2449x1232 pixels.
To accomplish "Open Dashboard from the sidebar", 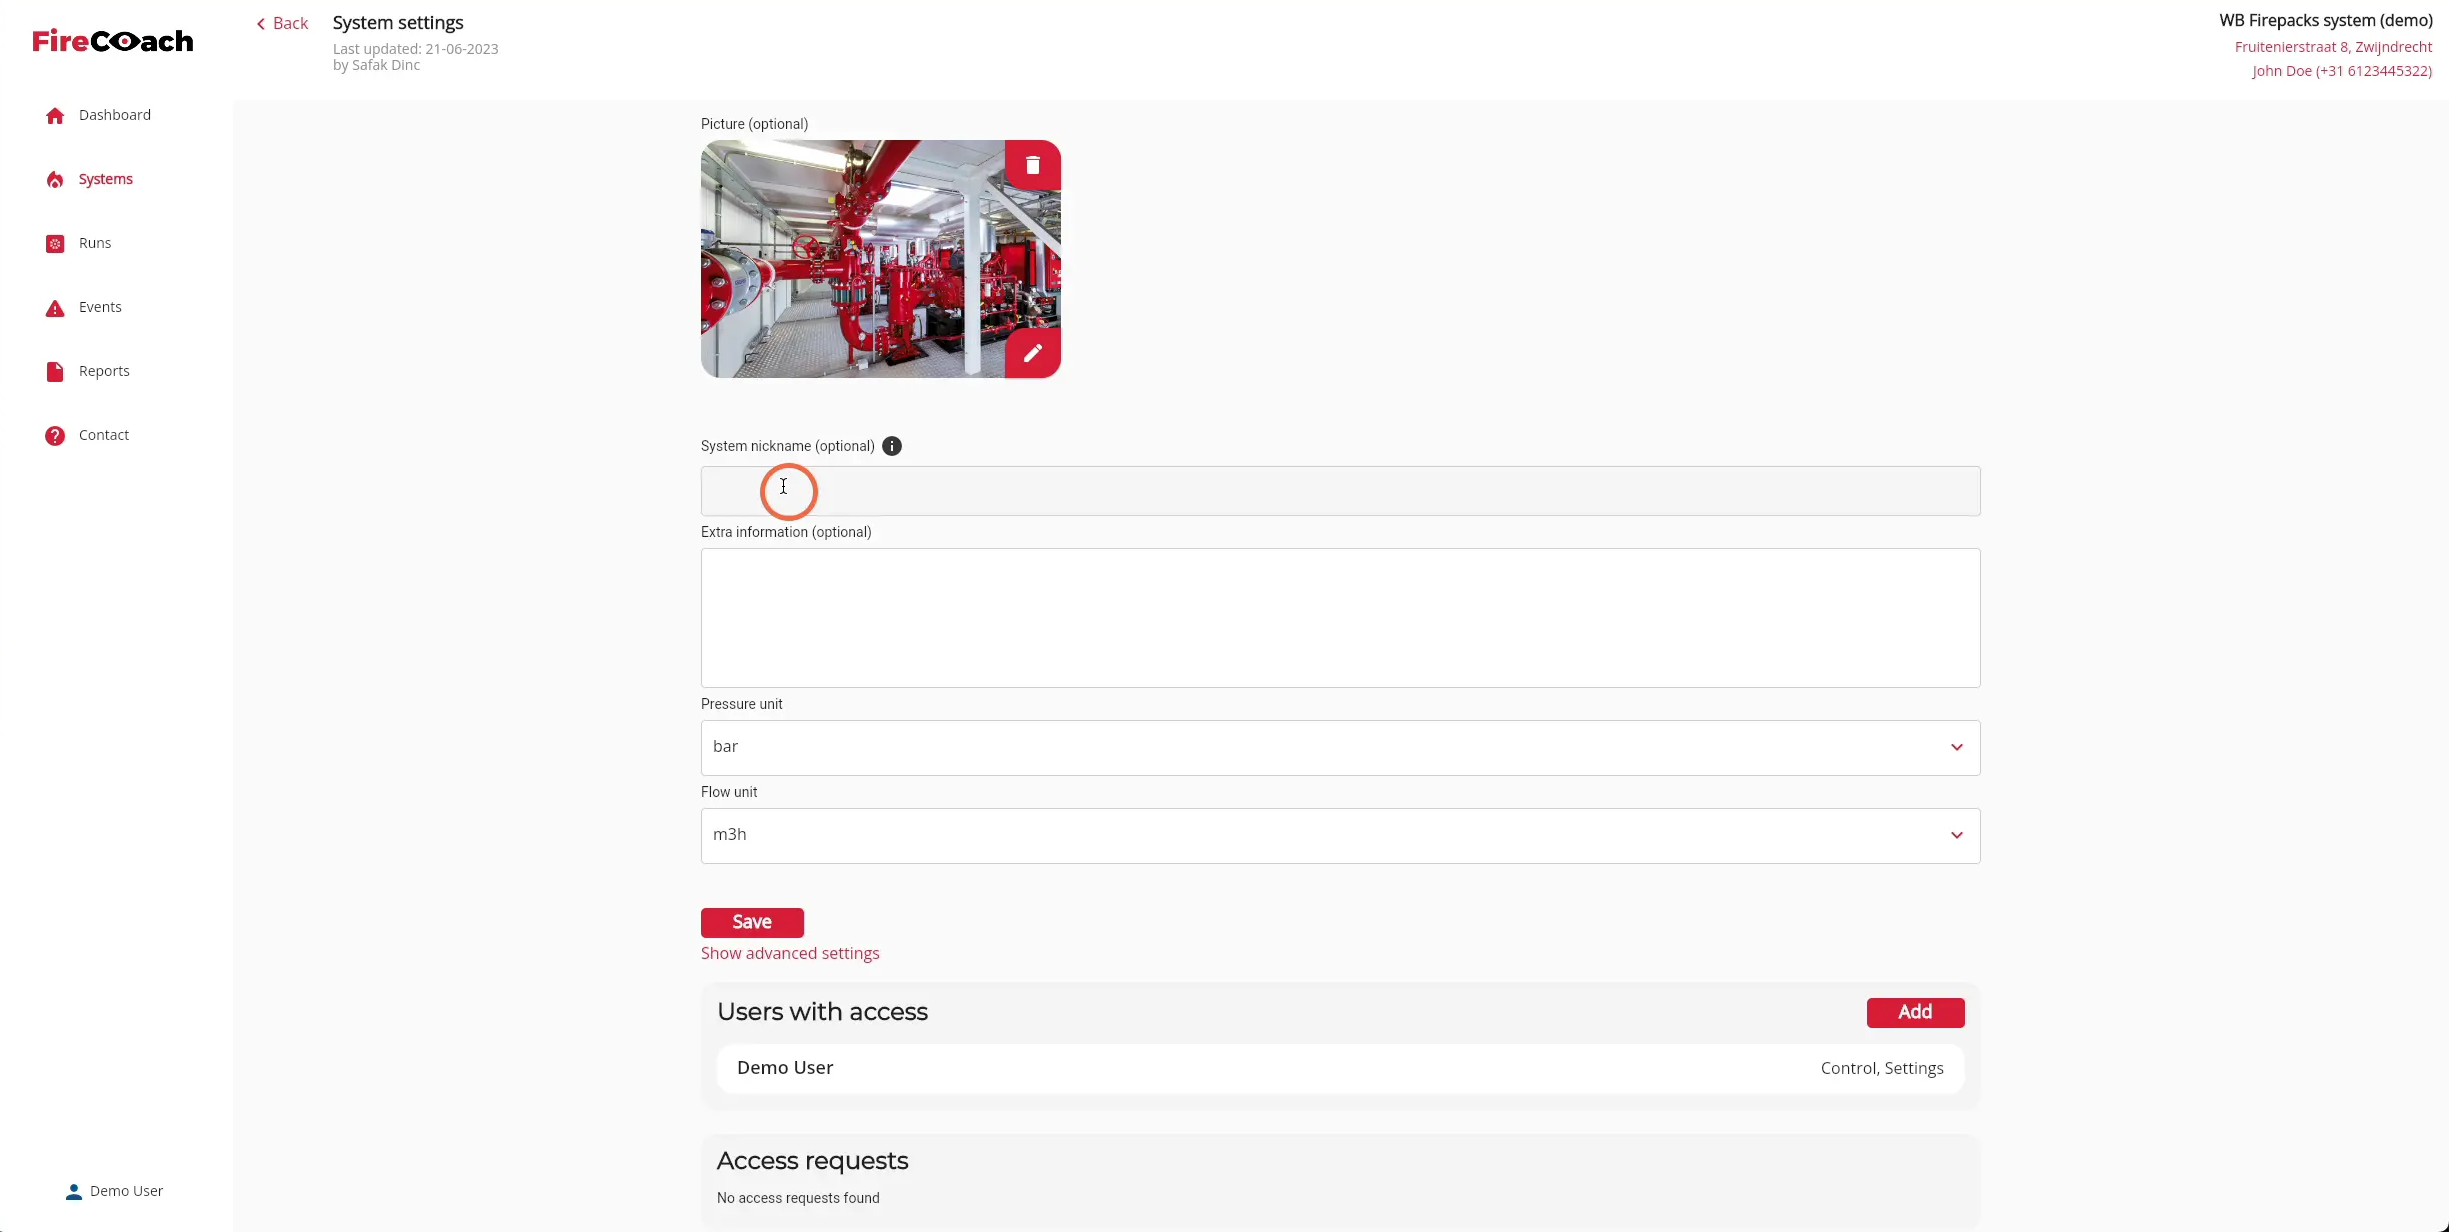I will pos(115,115).
